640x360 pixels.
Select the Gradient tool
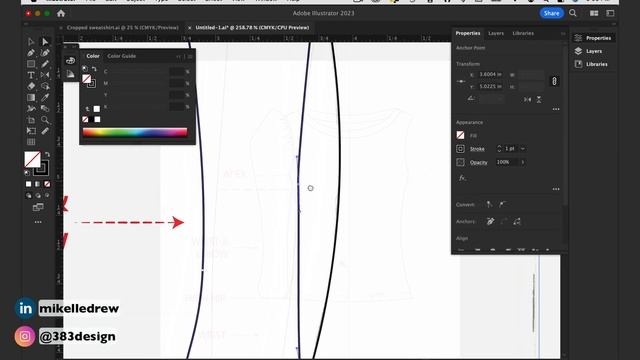click(31, 98)
